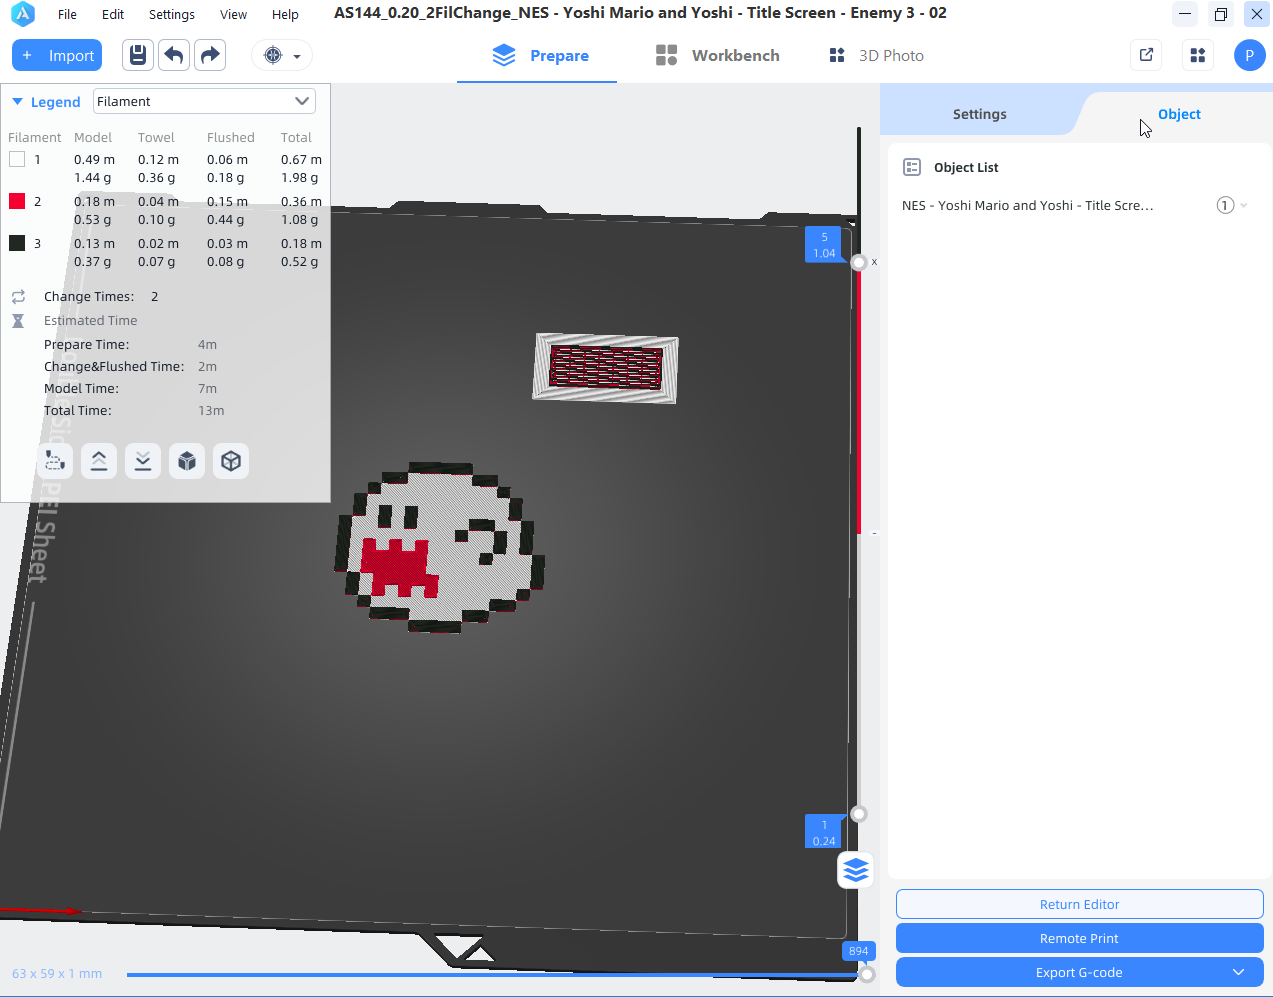Click the AnkerMake app logo icon
The width and height of the screenshot is (1273, 997).
tap(22, 14)
